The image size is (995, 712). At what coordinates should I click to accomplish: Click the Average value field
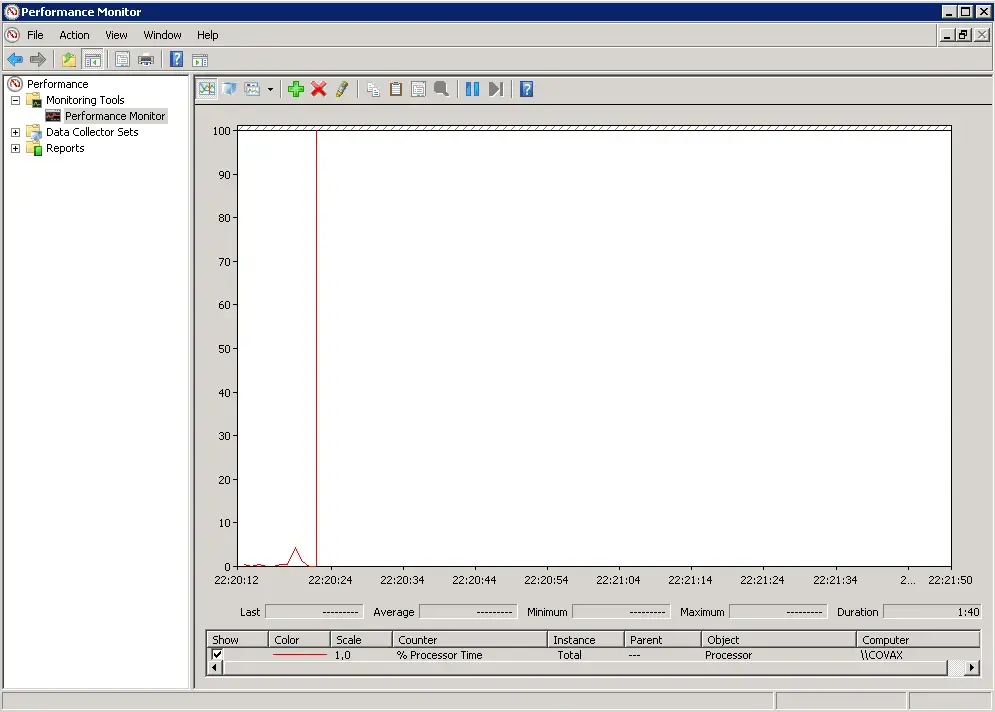point(468,612)
